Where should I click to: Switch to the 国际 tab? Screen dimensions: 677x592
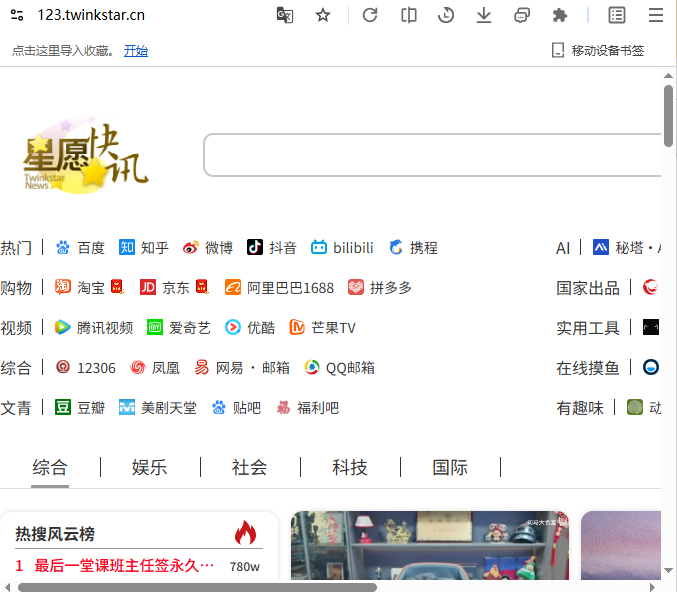click(x=450, y=468)
